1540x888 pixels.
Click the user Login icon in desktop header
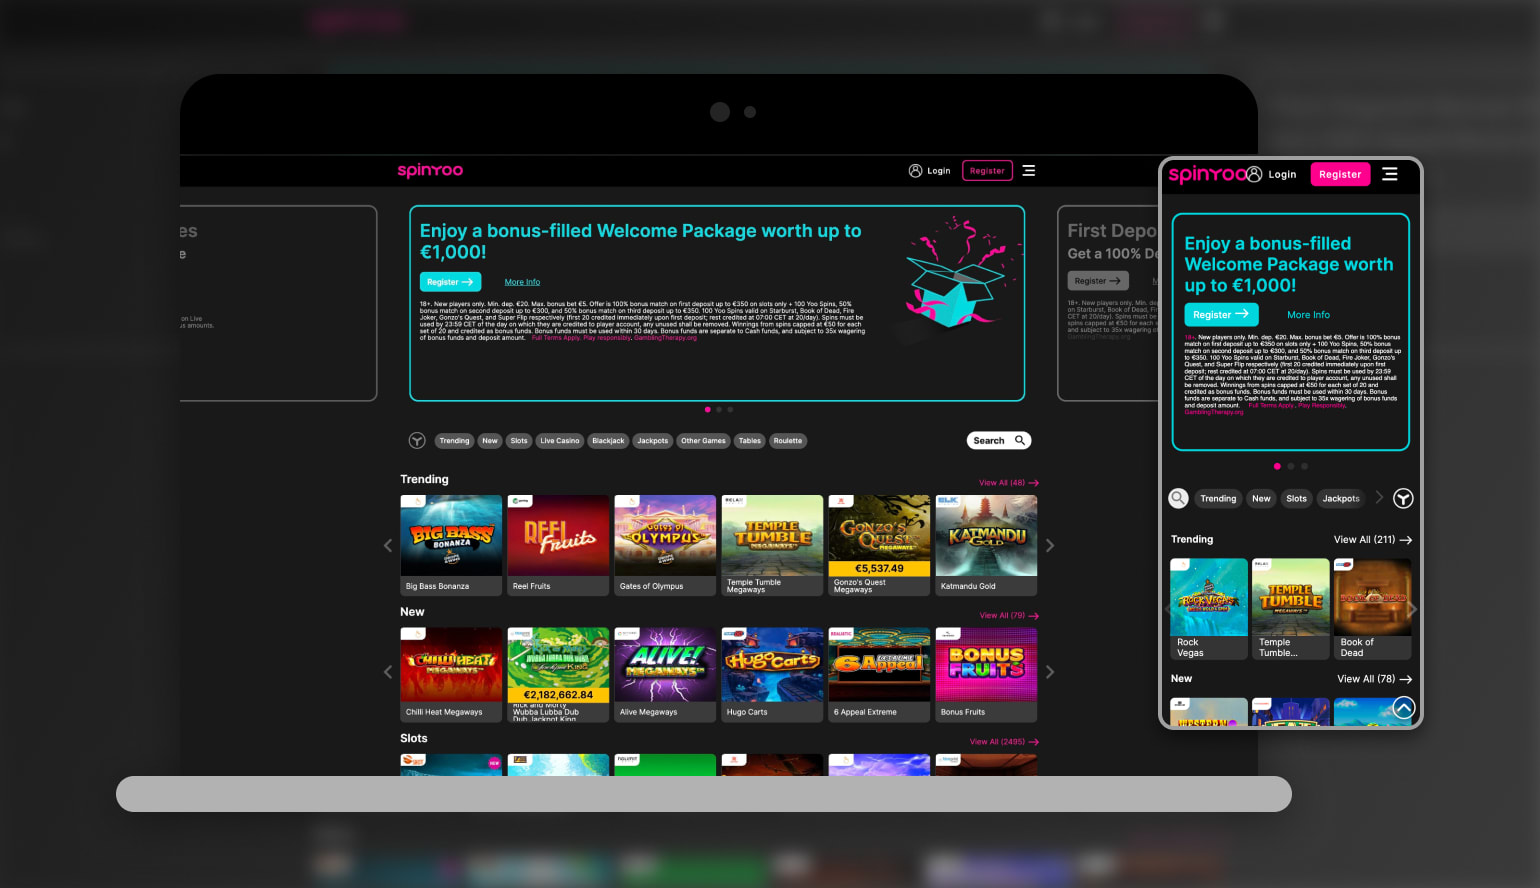915,171
